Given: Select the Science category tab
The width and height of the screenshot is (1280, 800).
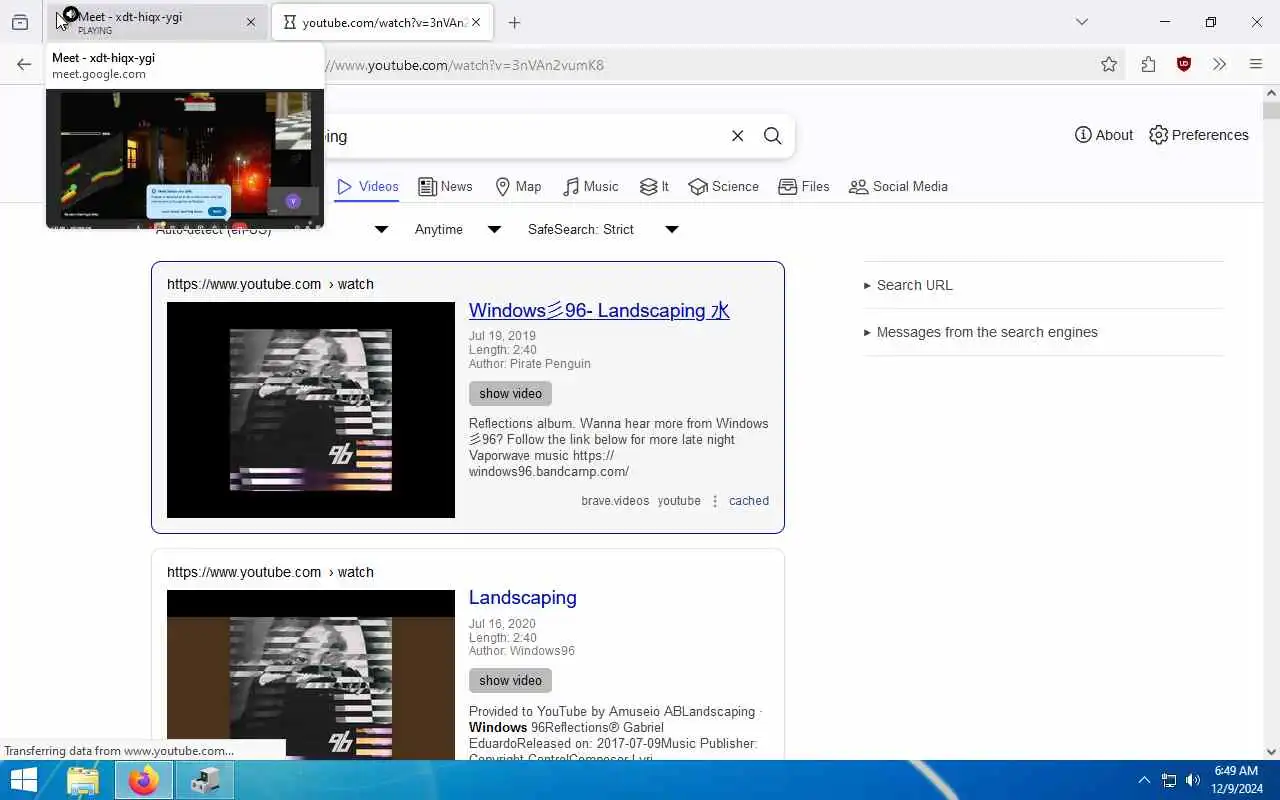Looking at the screenshot, I should (724, 187).
